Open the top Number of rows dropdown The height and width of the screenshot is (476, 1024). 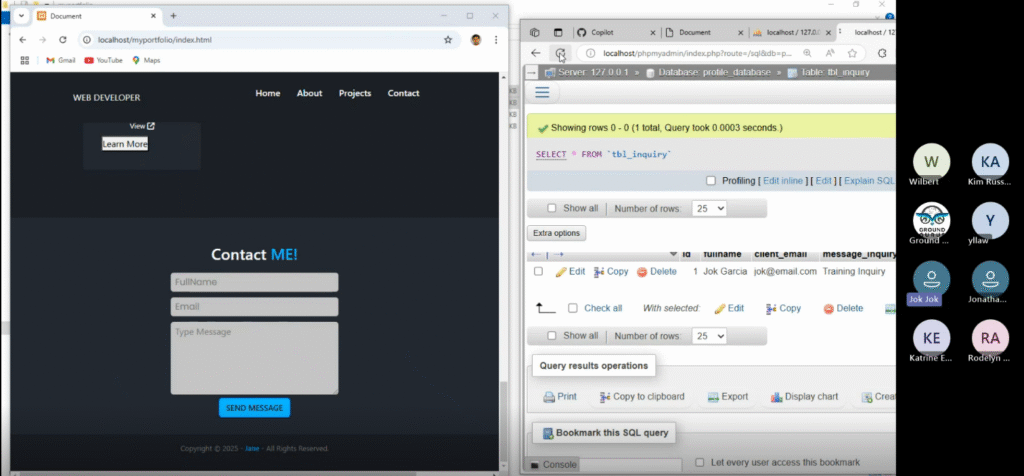pyautogui.click(x=709, y=208)
